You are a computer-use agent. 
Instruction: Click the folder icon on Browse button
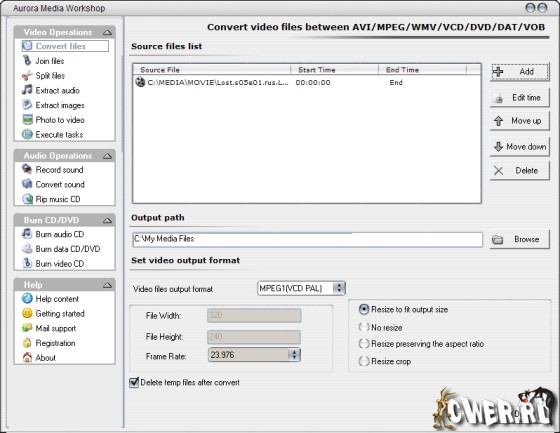click(498, 240)
